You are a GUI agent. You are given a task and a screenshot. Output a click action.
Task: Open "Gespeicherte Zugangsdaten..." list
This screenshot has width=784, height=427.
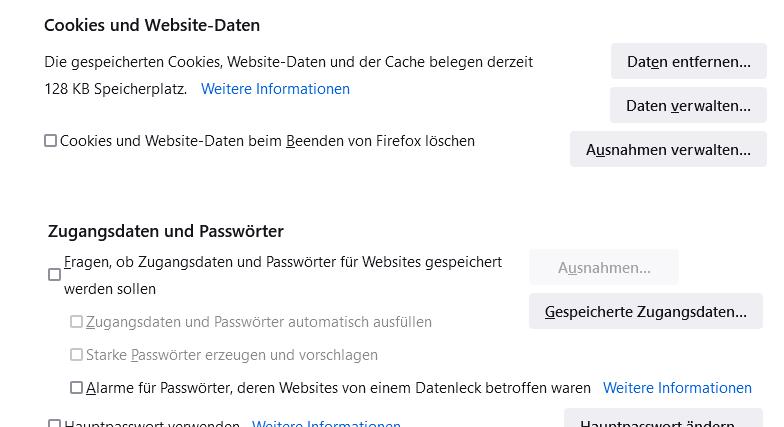coord(645,312)
